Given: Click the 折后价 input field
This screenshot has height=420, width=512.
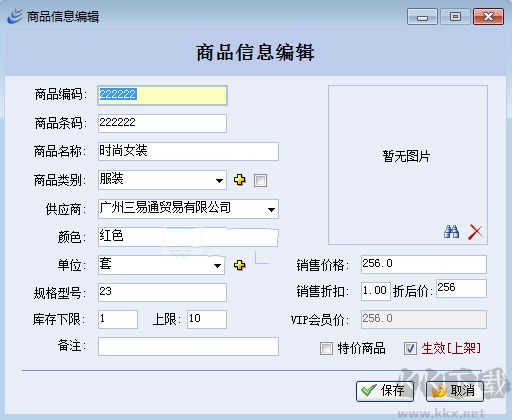Looking at the screenshot, I should [461, 288].
